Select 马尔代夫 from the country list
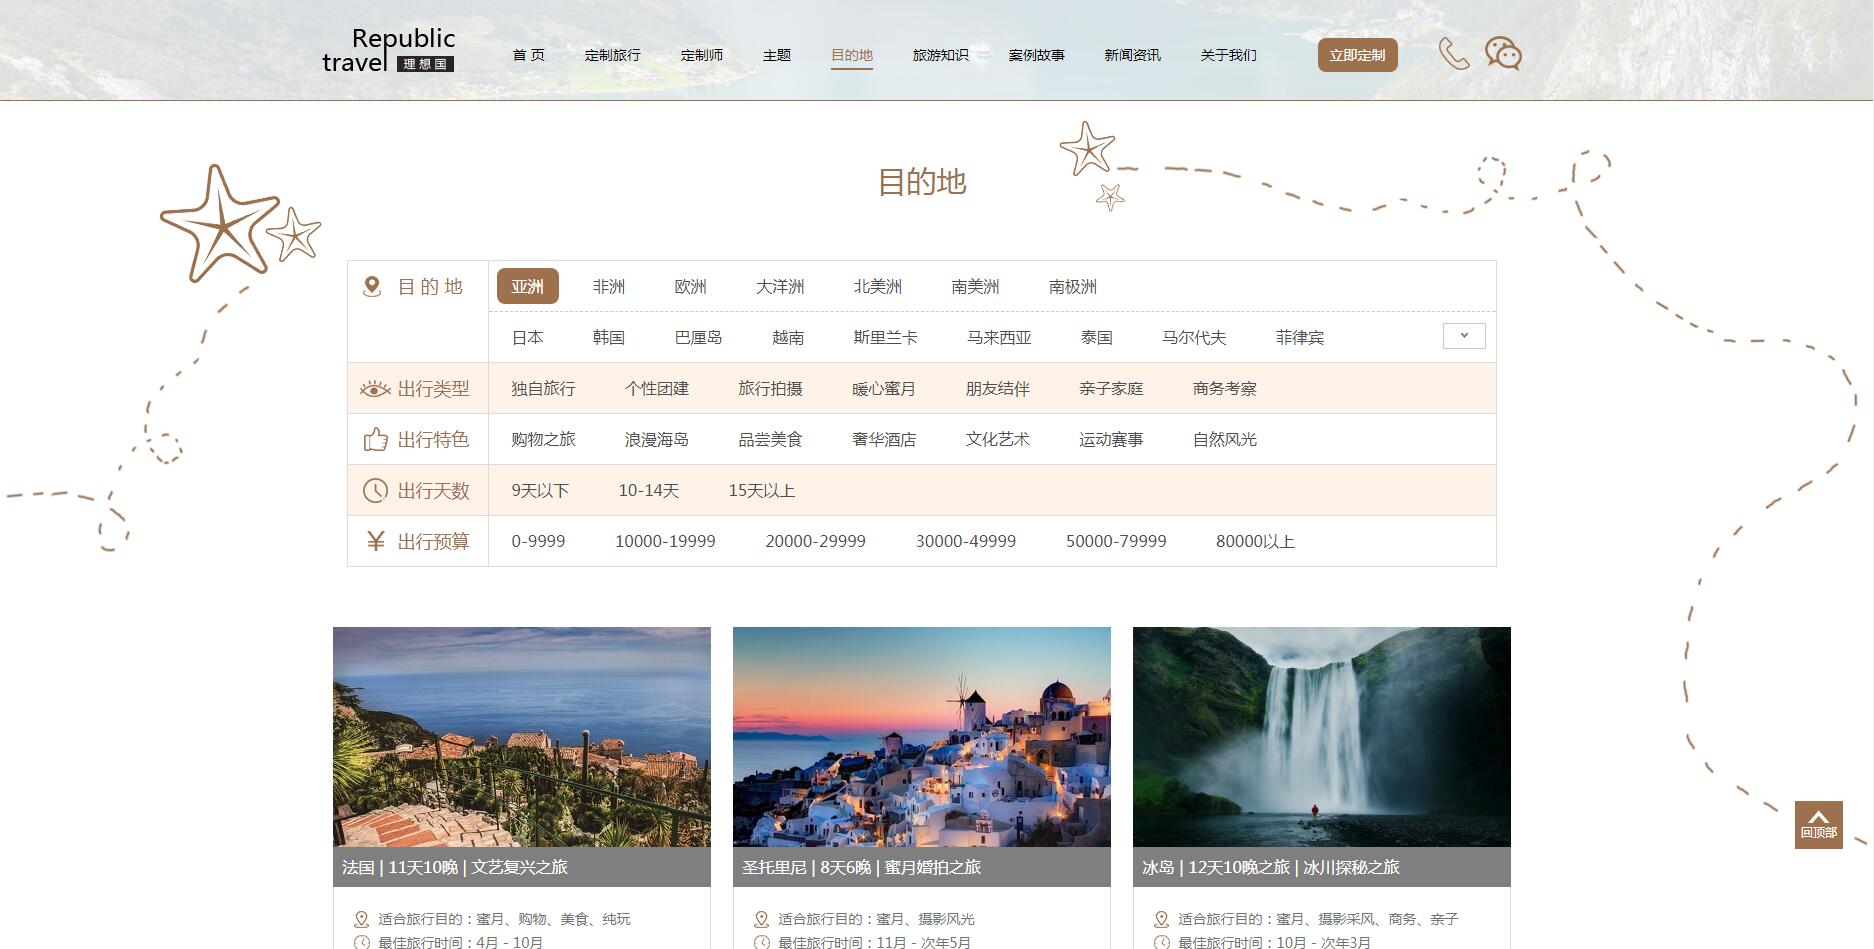Viewport: 1874px width, 949px height. [x=1194, y=337]
